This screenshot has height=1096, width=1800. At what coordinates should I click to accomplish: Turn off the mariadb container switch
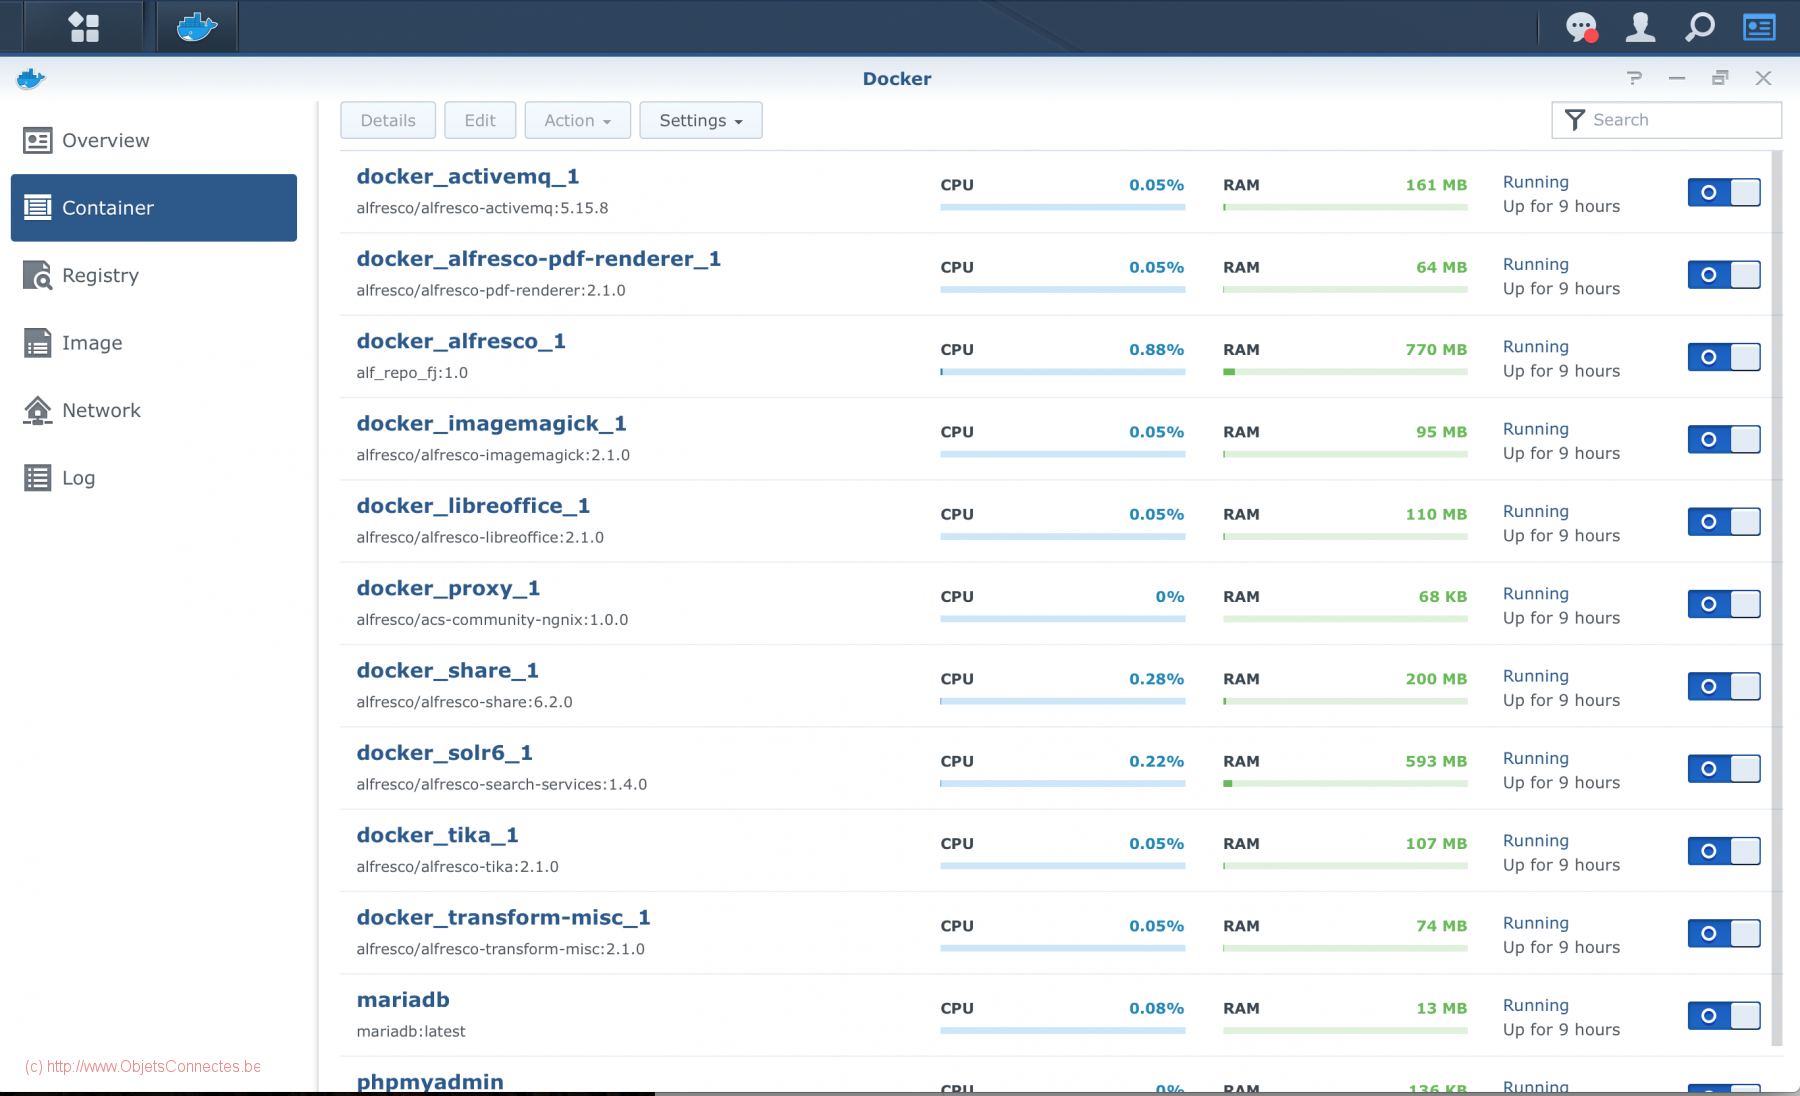click(1724, 1016)
